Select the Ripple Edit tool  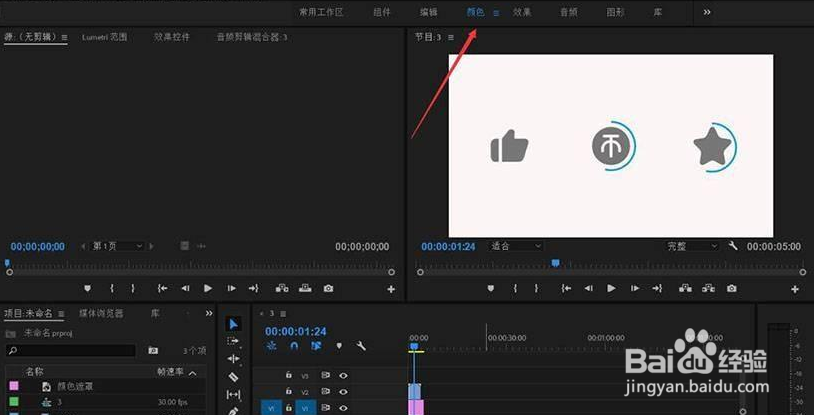point(233,359)
